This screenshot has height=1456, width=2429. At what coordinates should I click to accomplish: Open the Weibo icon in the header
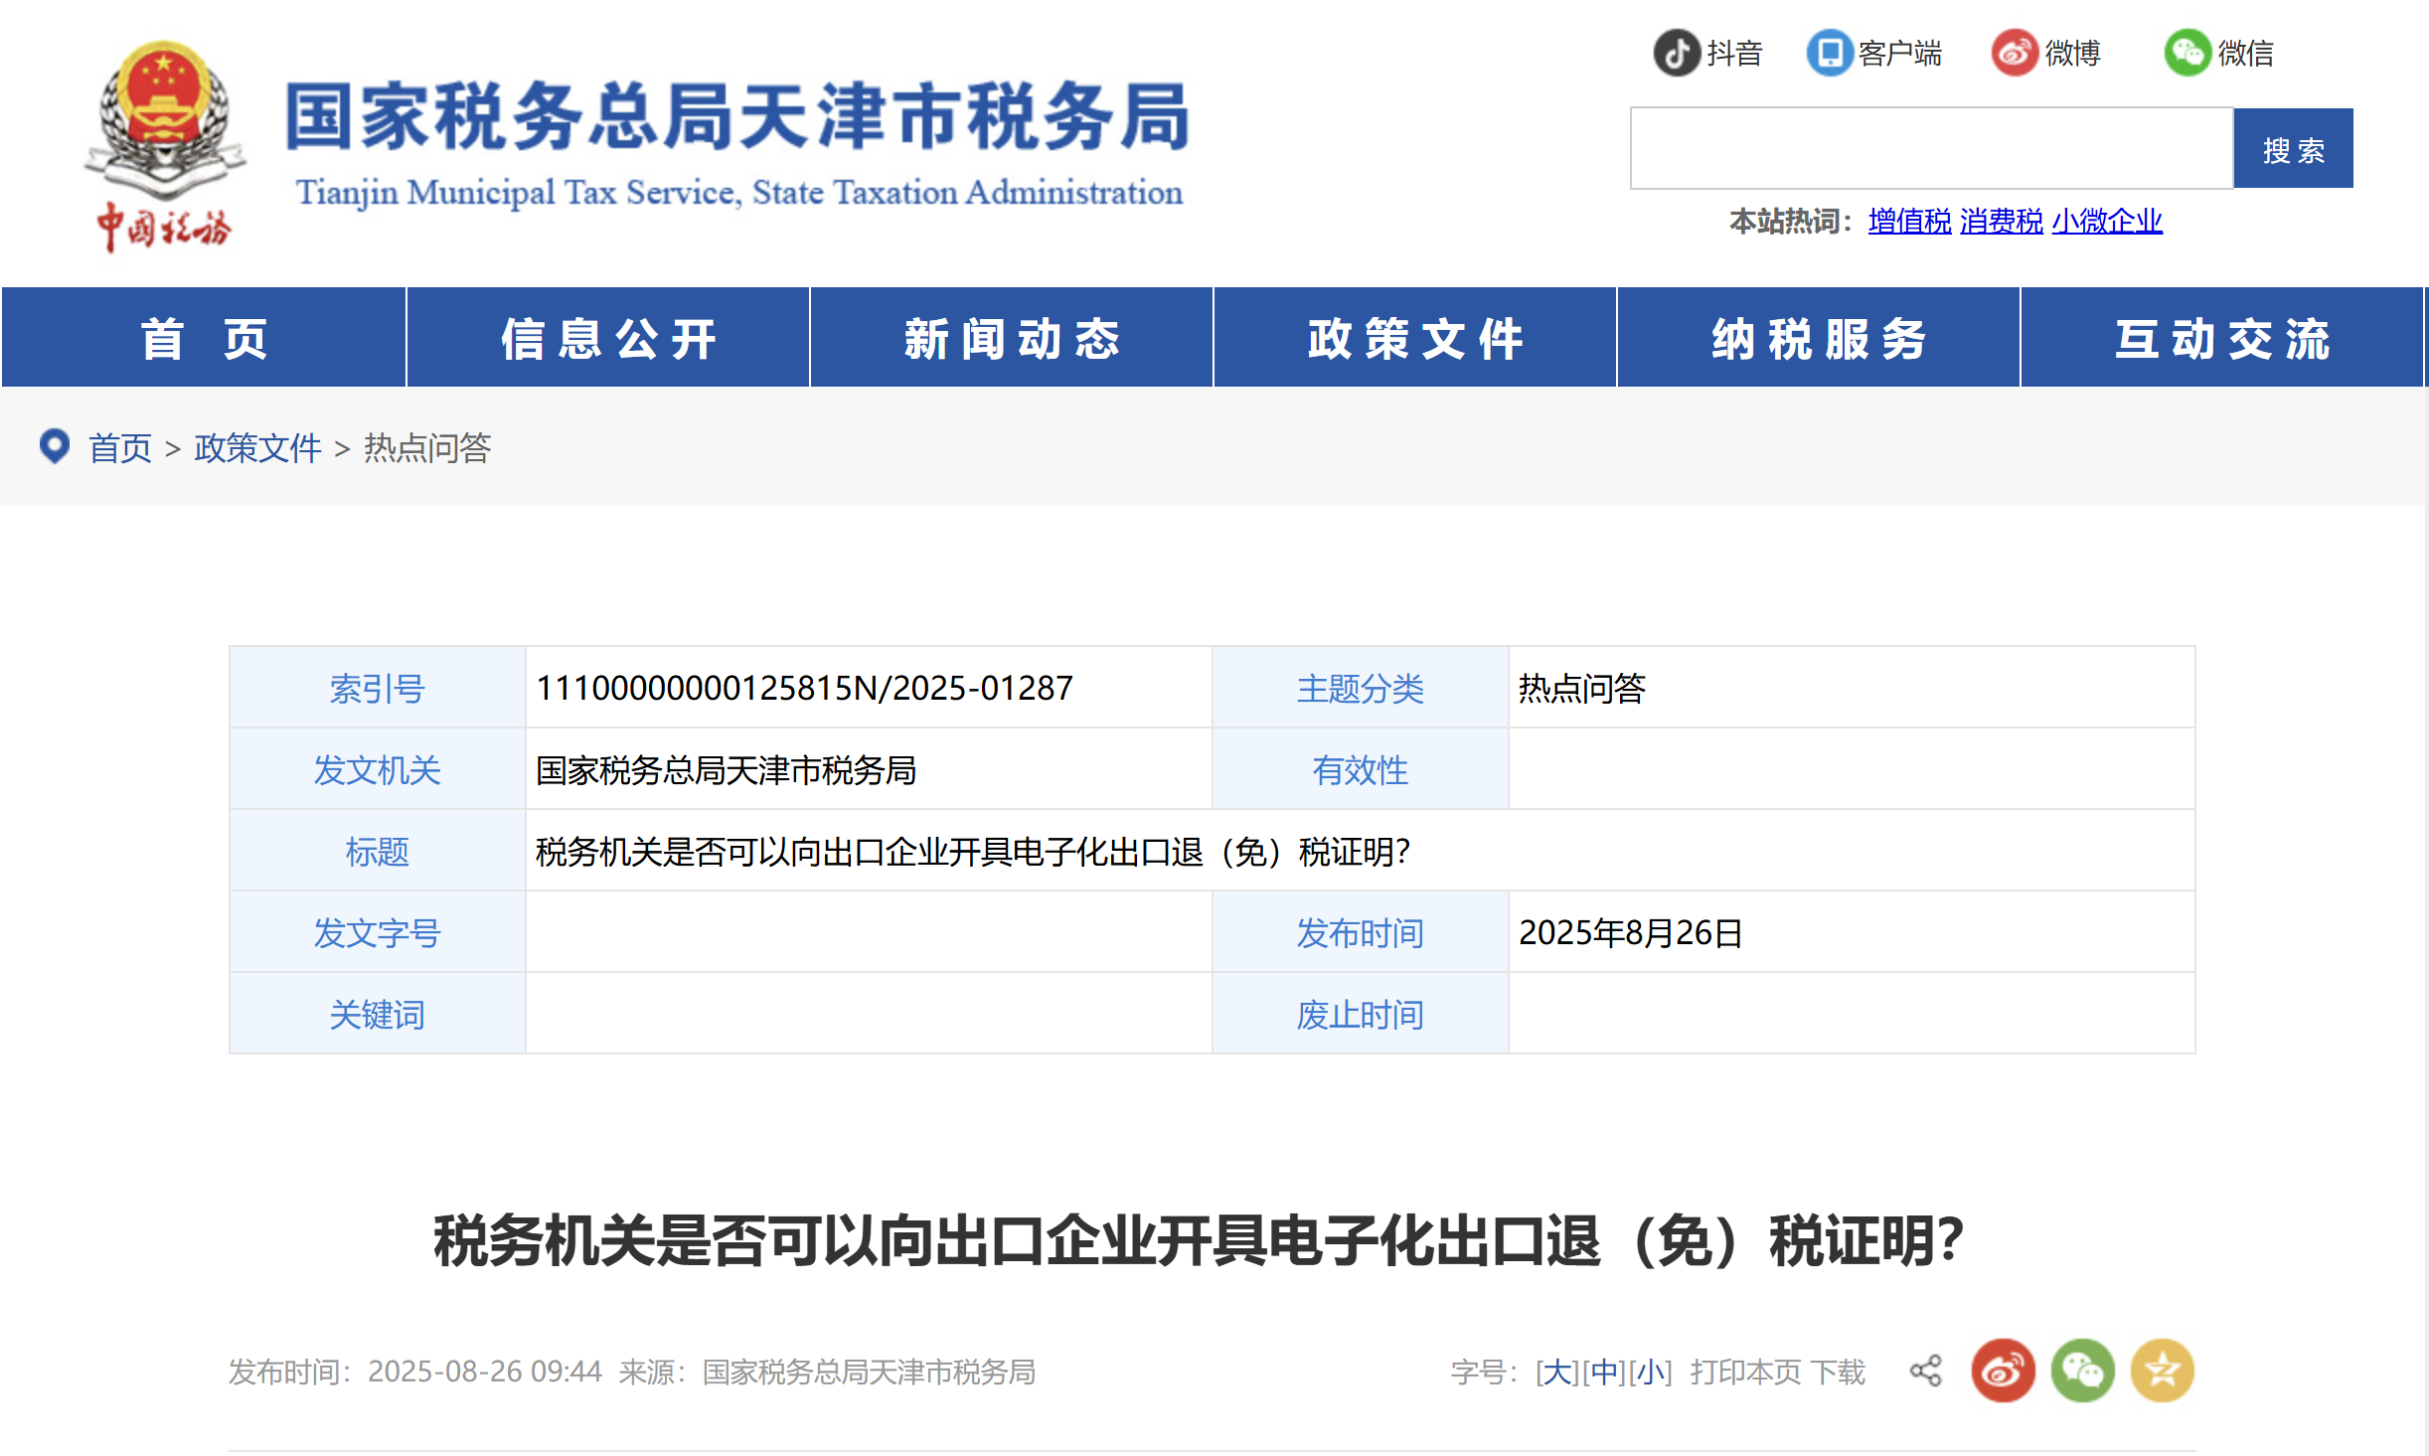2016,52
